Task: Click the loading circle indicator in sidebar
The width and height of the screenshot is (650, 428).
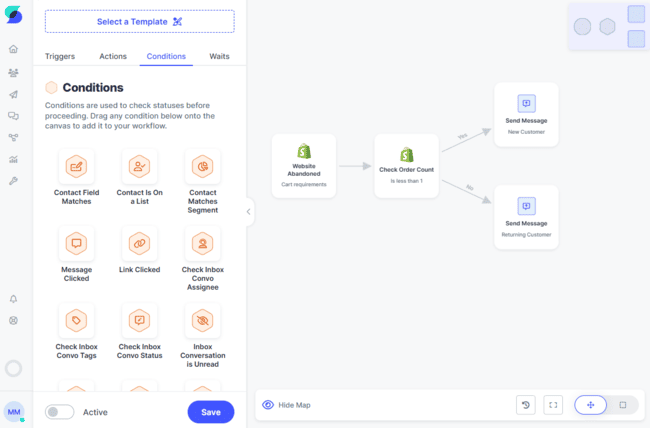Action: 13,368
